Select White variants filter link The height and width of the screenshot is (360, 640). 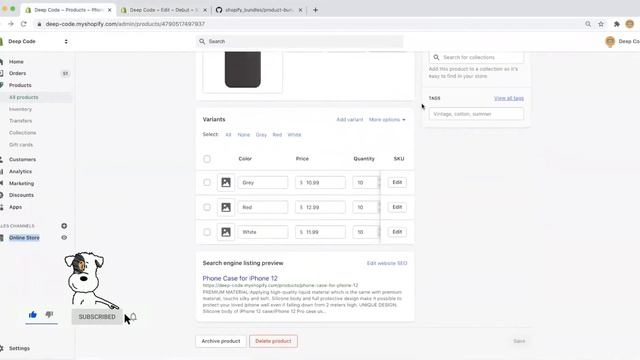(x=294, y=135)
